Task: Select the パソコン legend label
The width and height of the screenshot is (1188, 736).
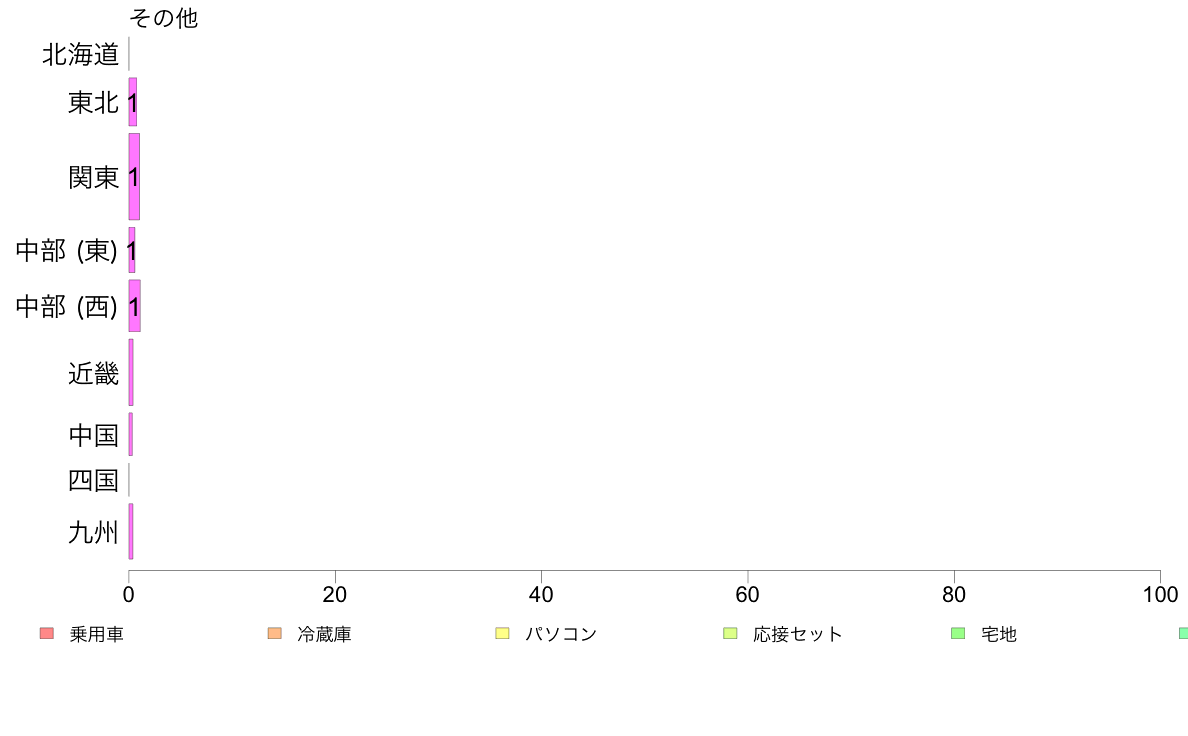Action: tap(561, 634)
